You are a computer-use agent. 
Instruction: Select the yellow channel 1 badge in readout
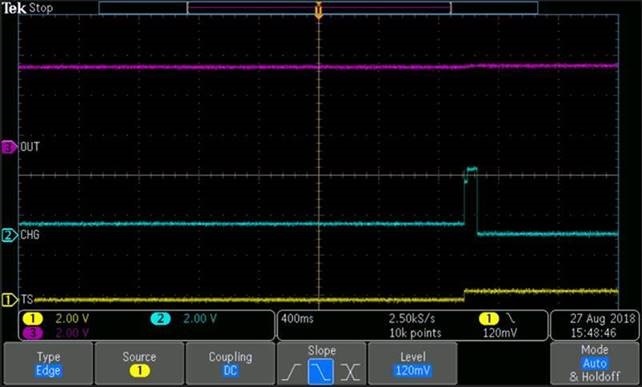(32, 319)
